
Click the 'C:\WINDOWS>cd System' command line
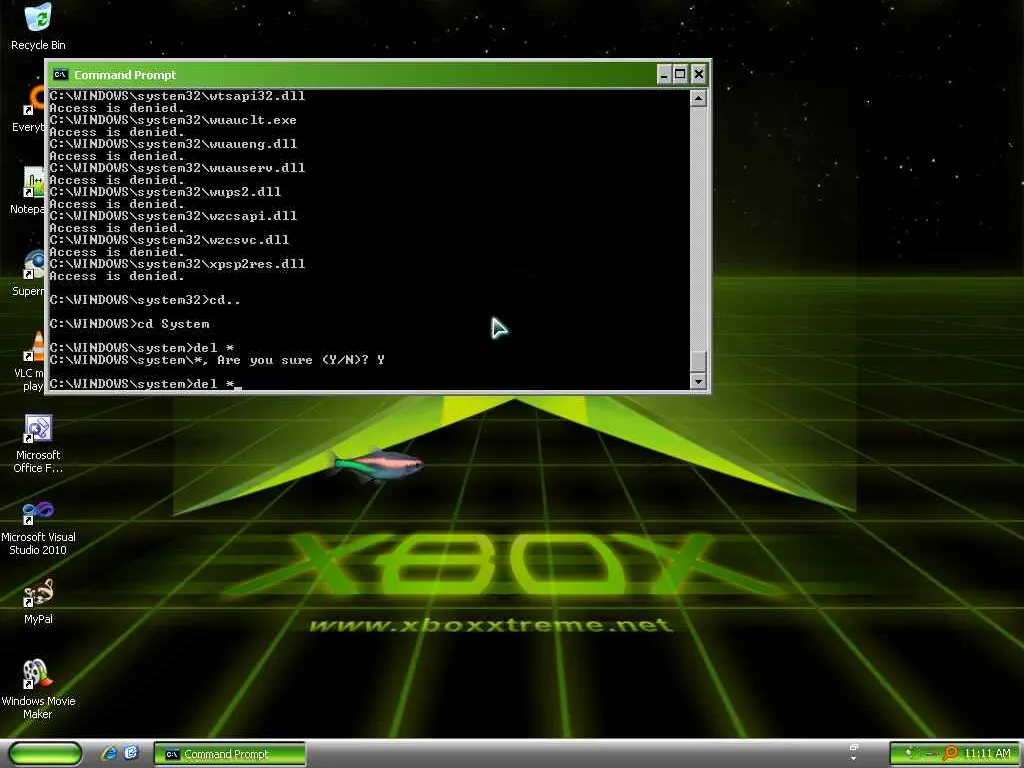(x=129, y=324)
